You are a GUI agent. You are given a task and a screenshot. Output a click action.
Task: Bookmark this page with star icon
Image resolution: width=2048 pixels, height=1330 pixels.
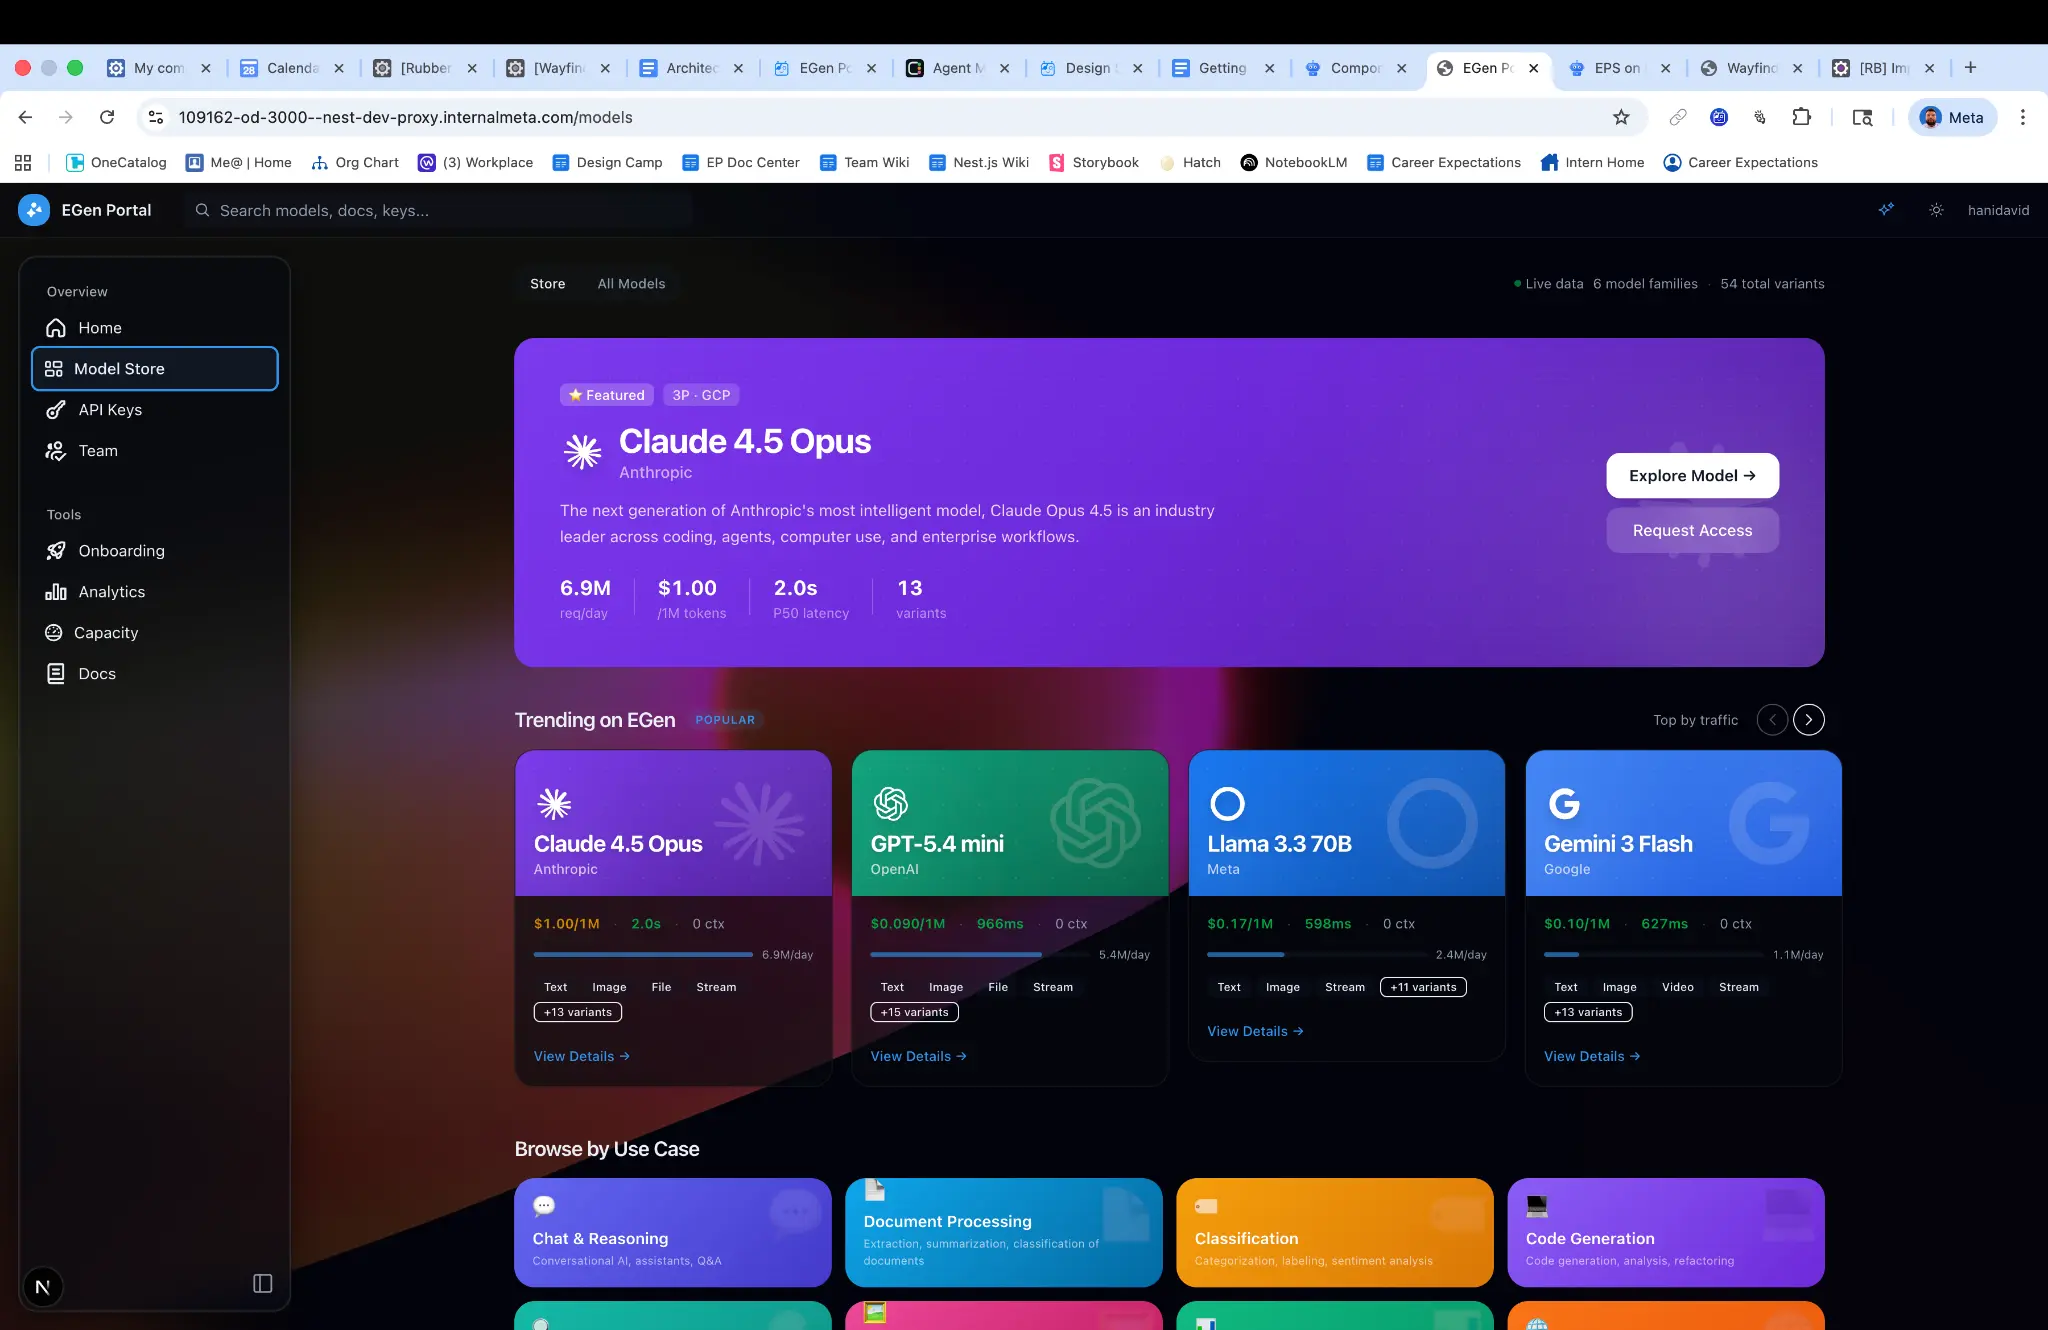[x=1621, y=117]
